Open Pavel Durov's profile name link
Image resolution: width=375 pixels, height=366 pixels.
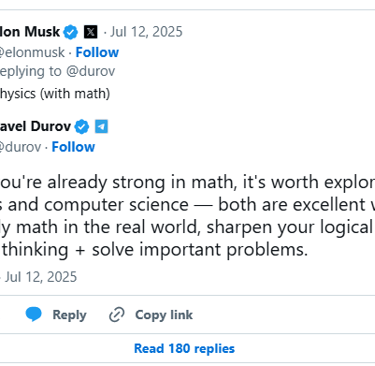coord(35,127)
